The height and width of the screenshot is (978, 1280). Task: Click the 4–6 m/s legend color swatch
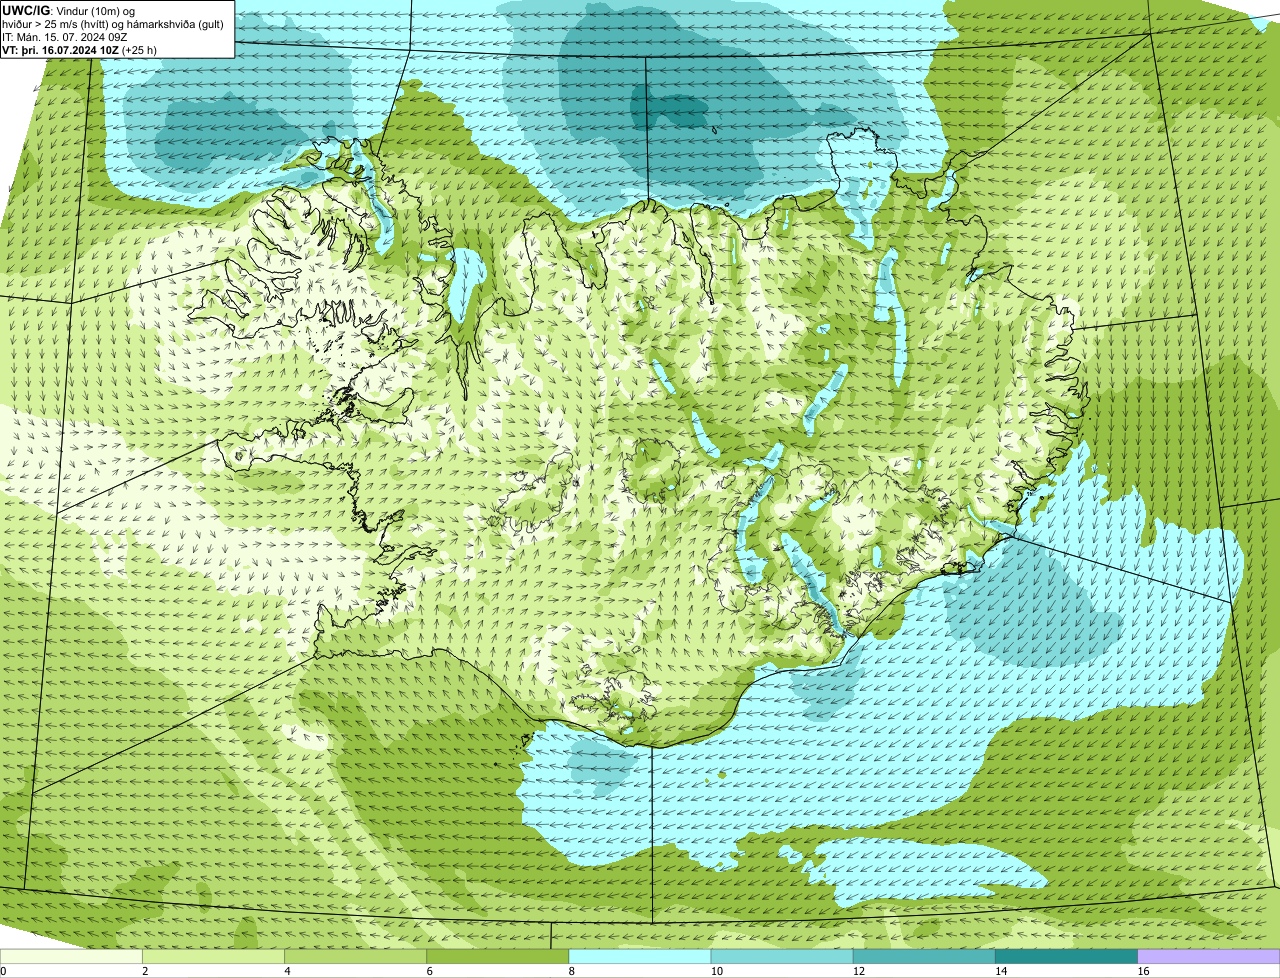pyautogui.click(x=356, y=957)
